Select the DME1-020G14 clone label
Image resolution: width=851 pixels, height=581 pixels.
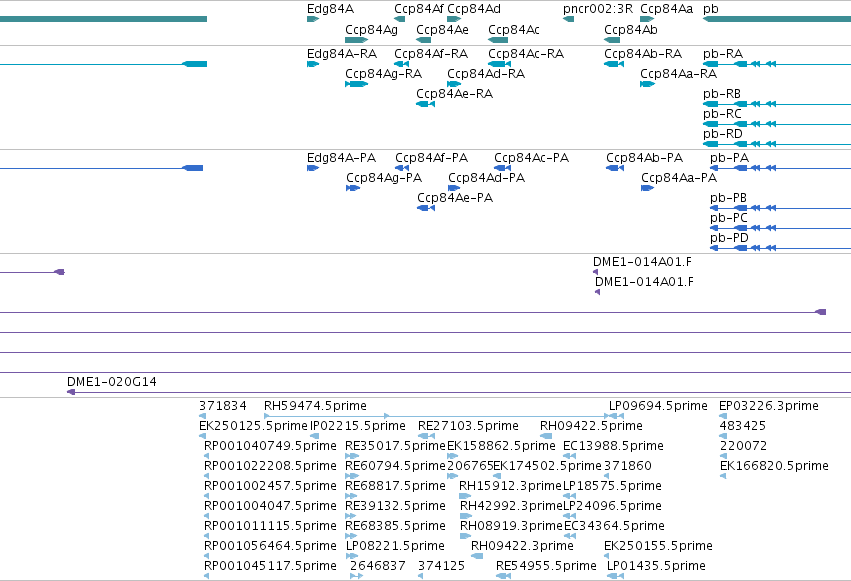112,382
